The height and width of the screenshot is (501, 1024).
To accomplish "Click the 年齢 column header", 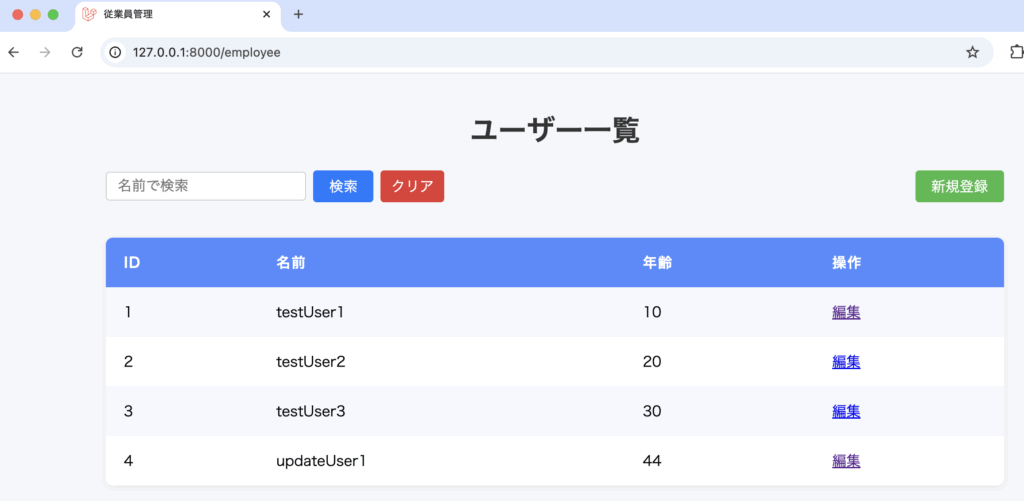I will (x=657, y=263).
